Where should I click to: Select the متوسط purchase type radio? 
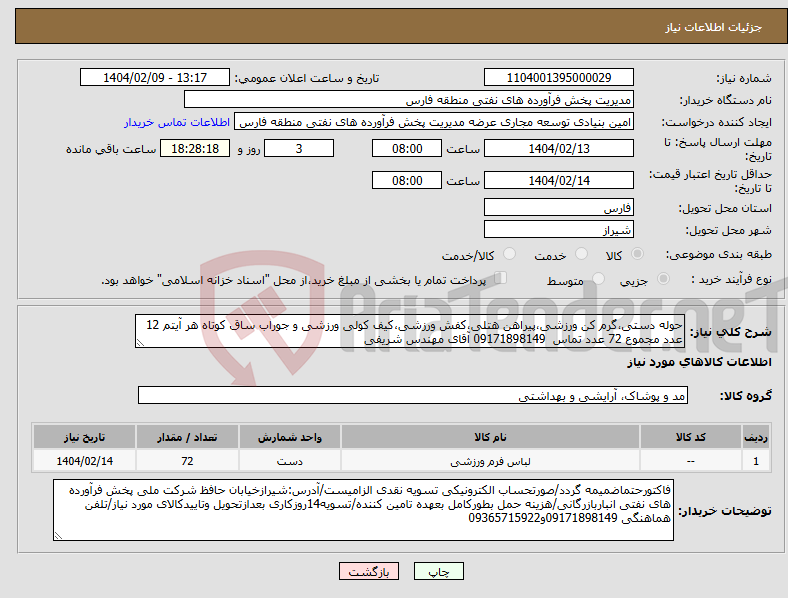tap(599, 278)
